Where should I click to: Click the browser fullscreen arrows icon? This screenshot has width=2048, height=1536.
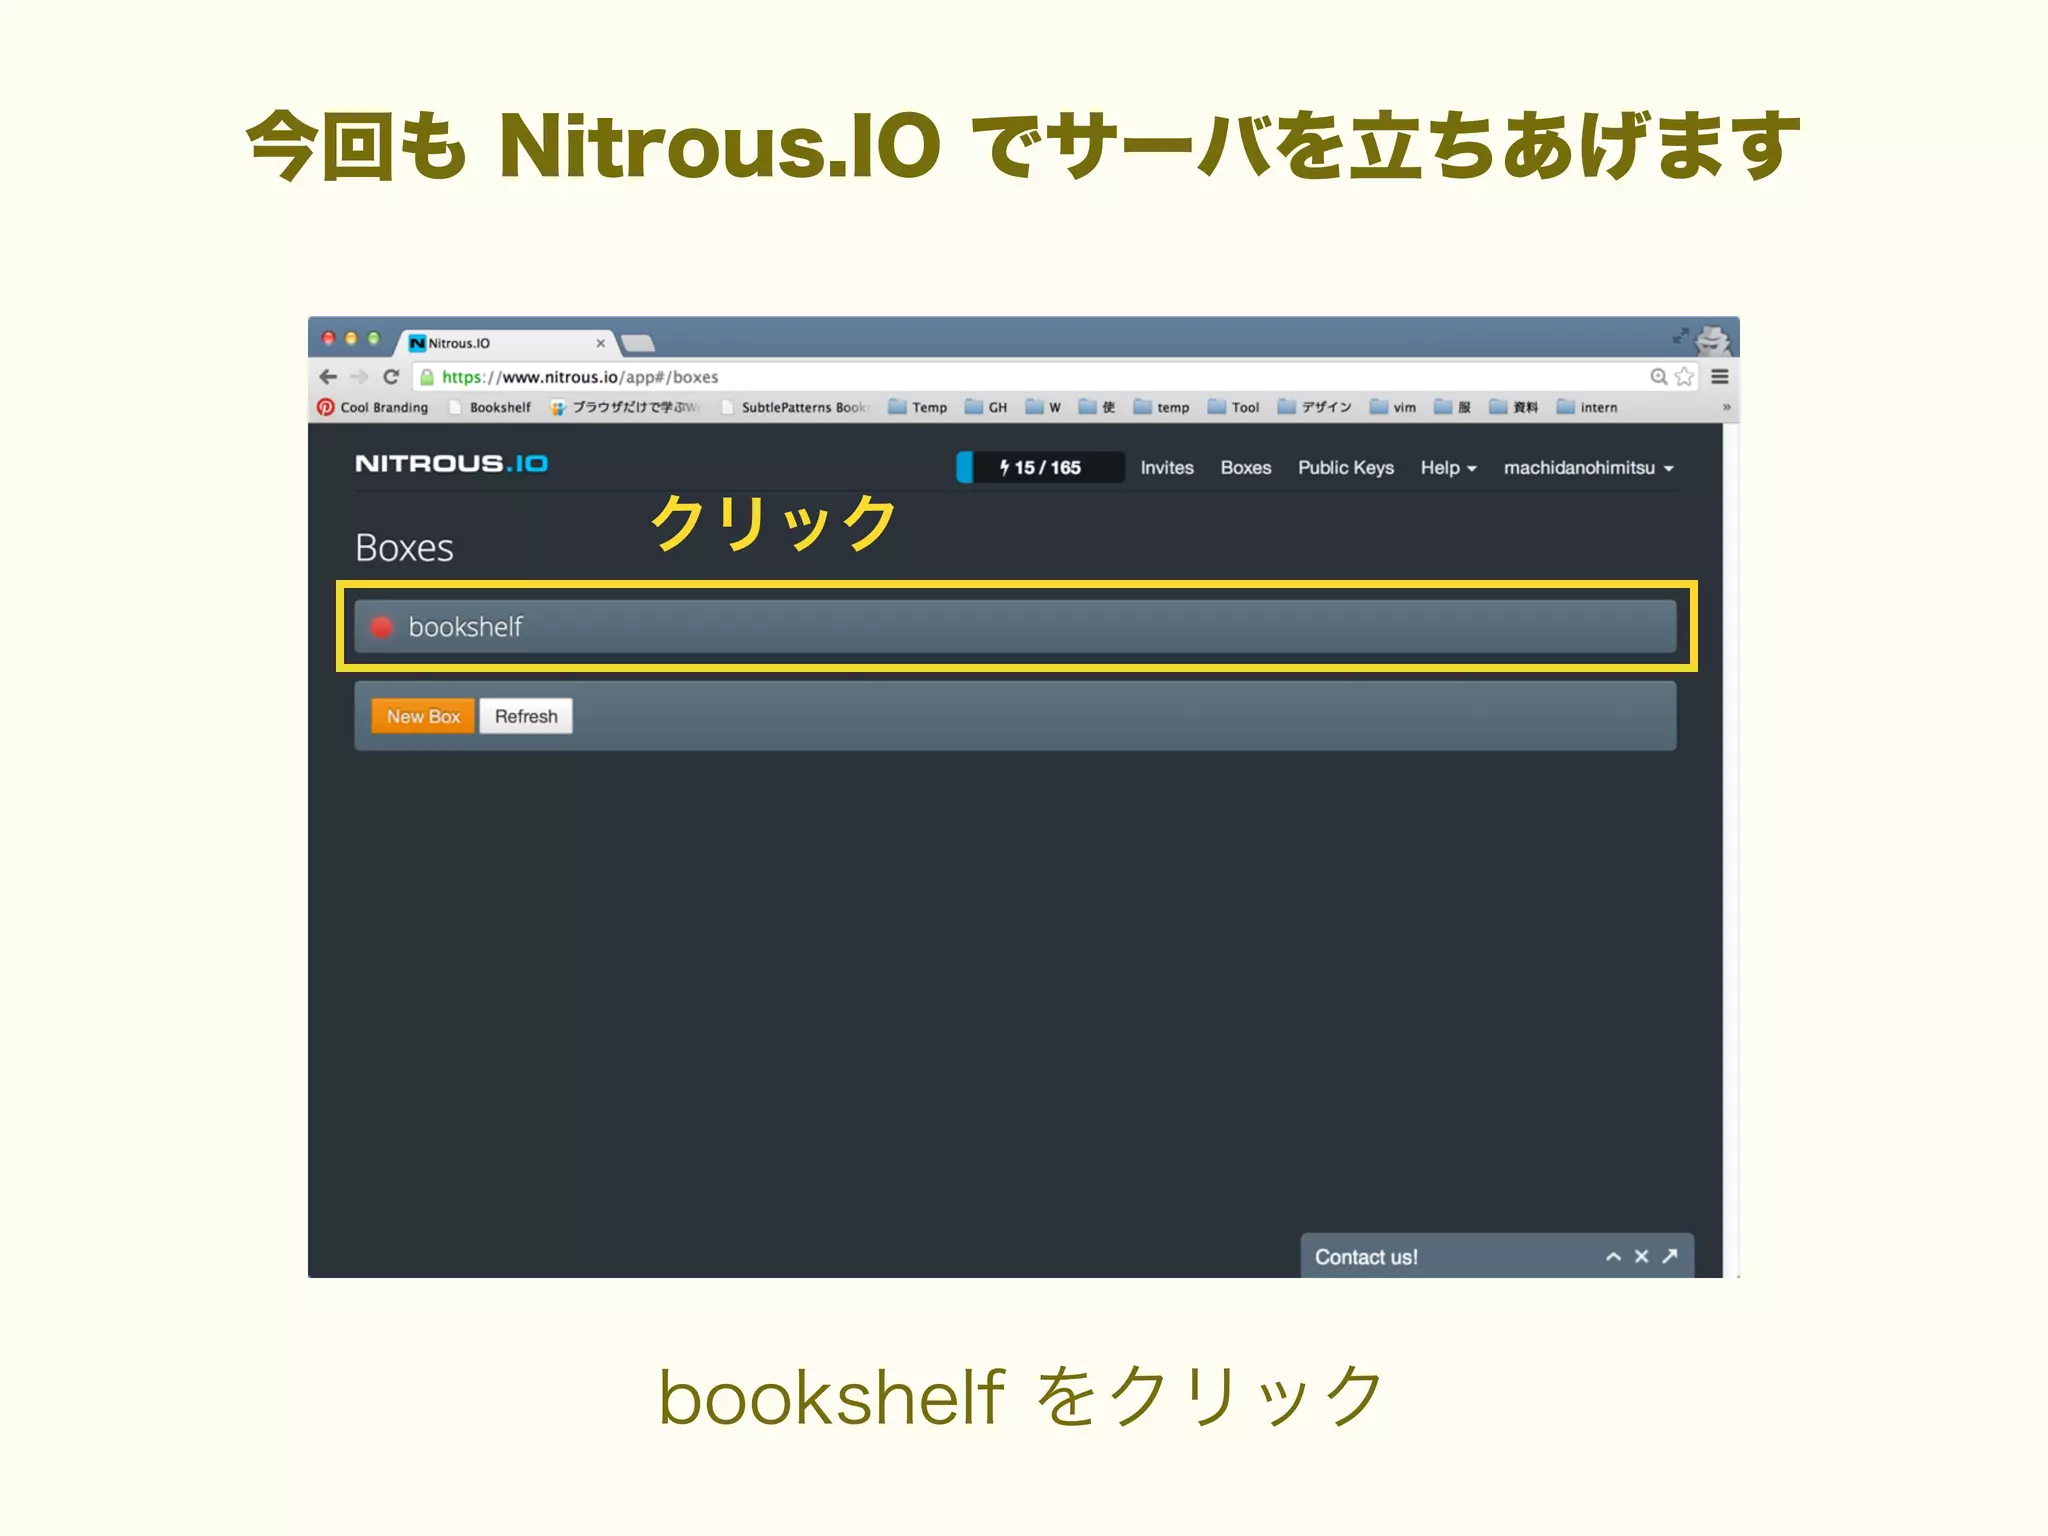click(x=1680, y=336)
